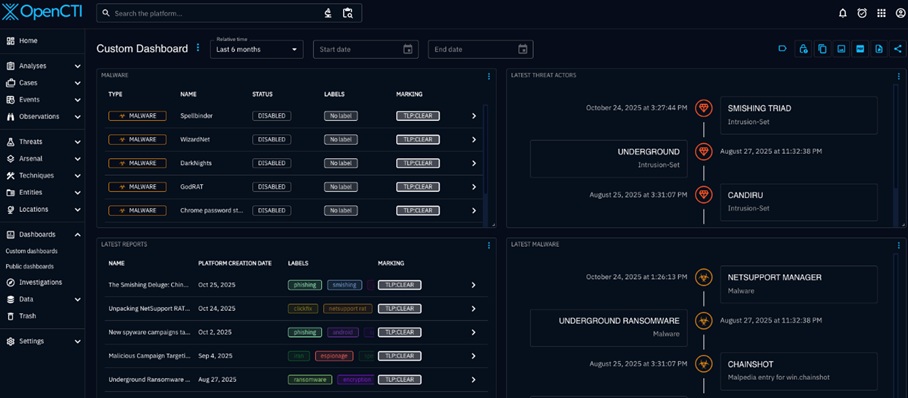The height and width of the screenshot is (398, 908).
Task: Open SMISHING TRIAD threat actor card
Action: click(x=799, y=115)
